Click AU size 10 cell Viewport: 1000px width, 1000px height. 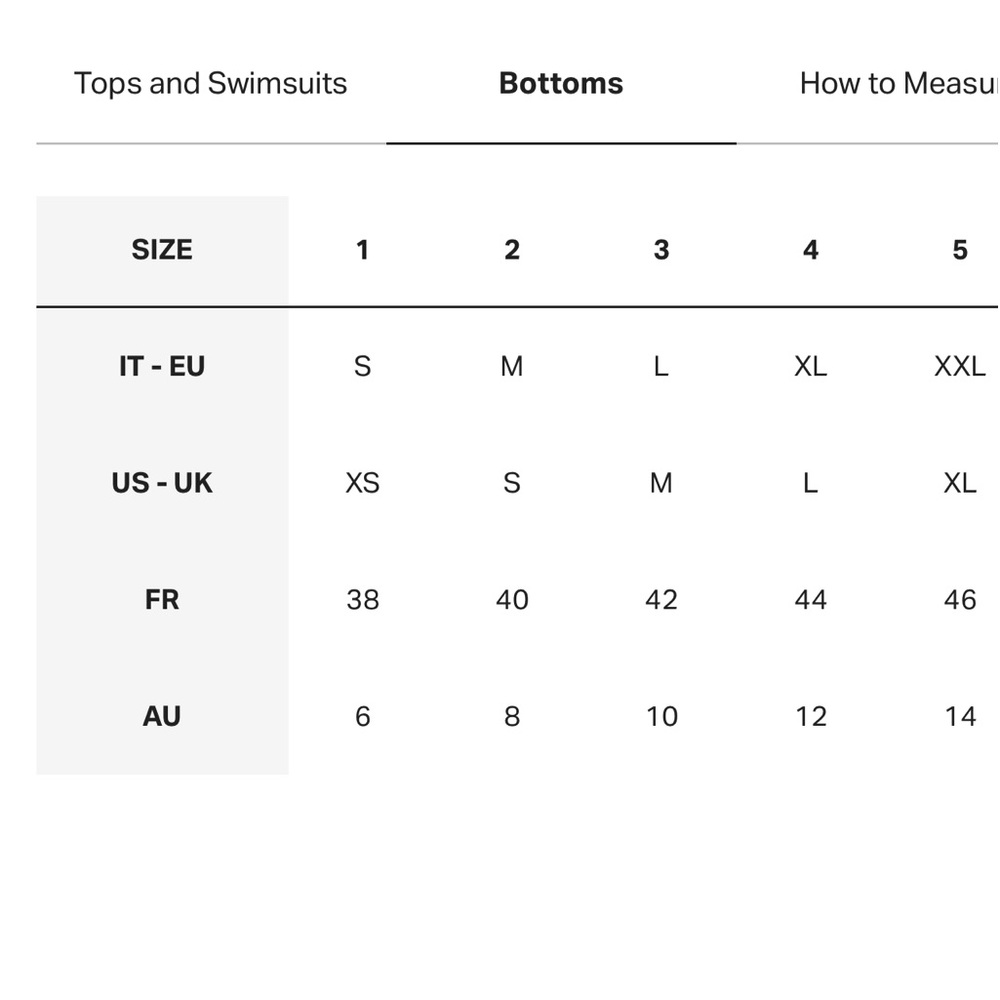tap(661, 717)
